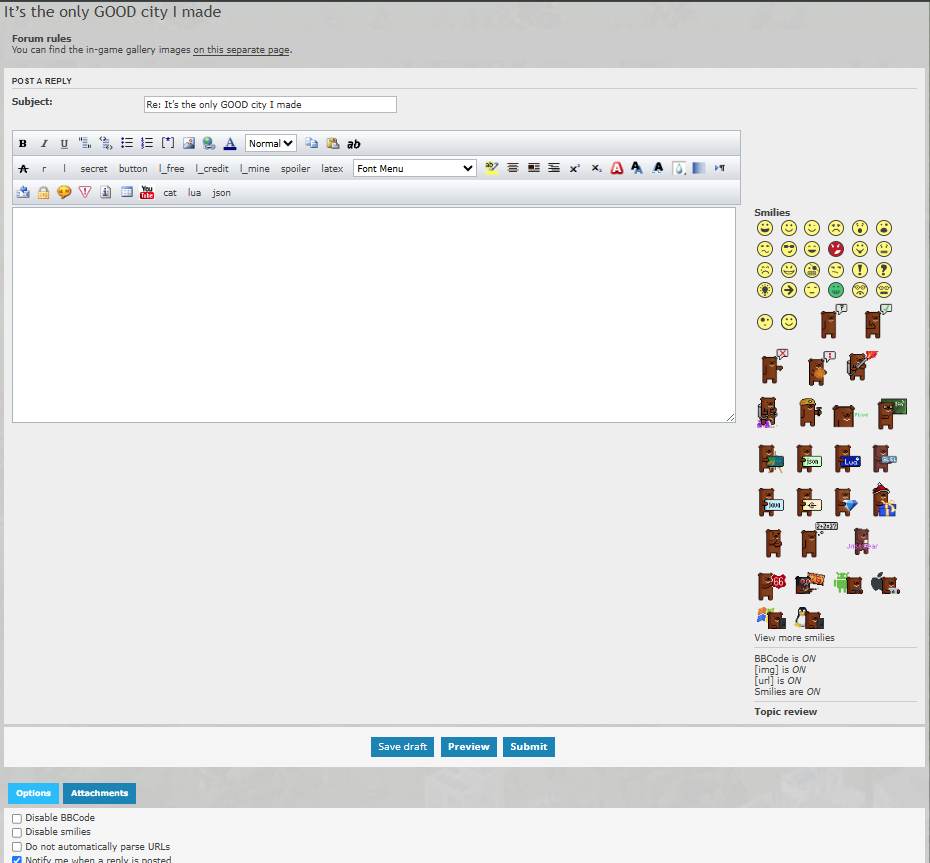Apply strikethrough text formatting
This screenshot has height=863, width=930.
coord(23,168)
